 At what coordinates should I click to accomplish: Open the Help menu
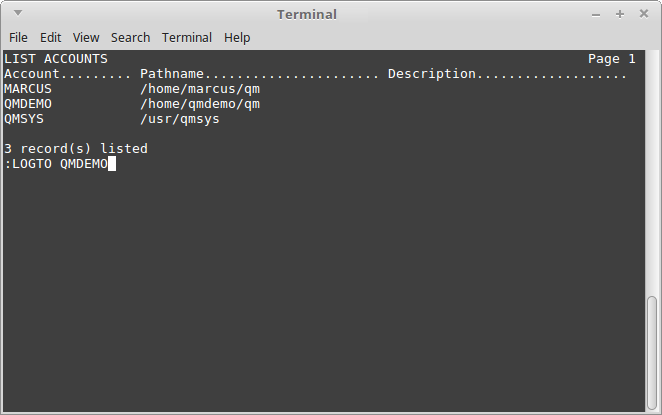pos(237,38)
